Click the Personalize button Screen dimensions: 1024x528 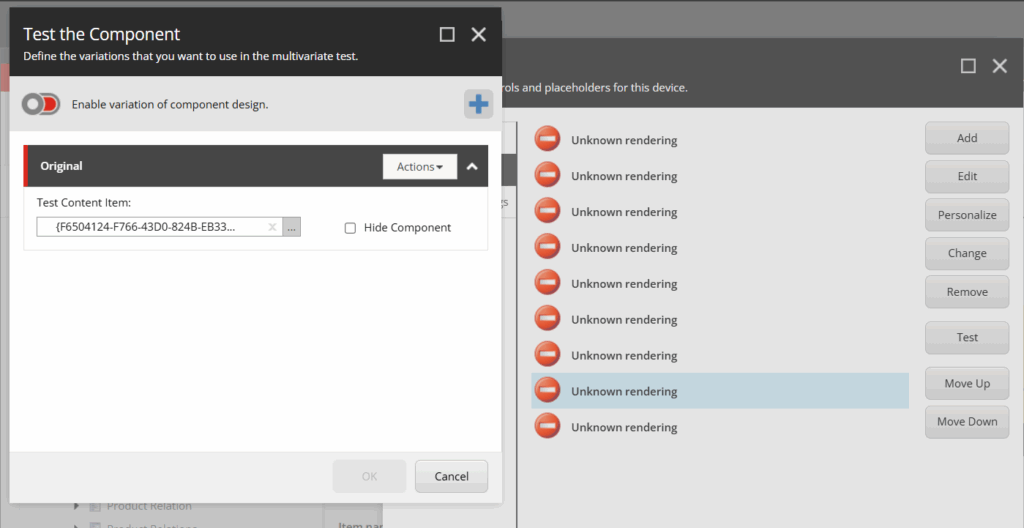(967, 215)
